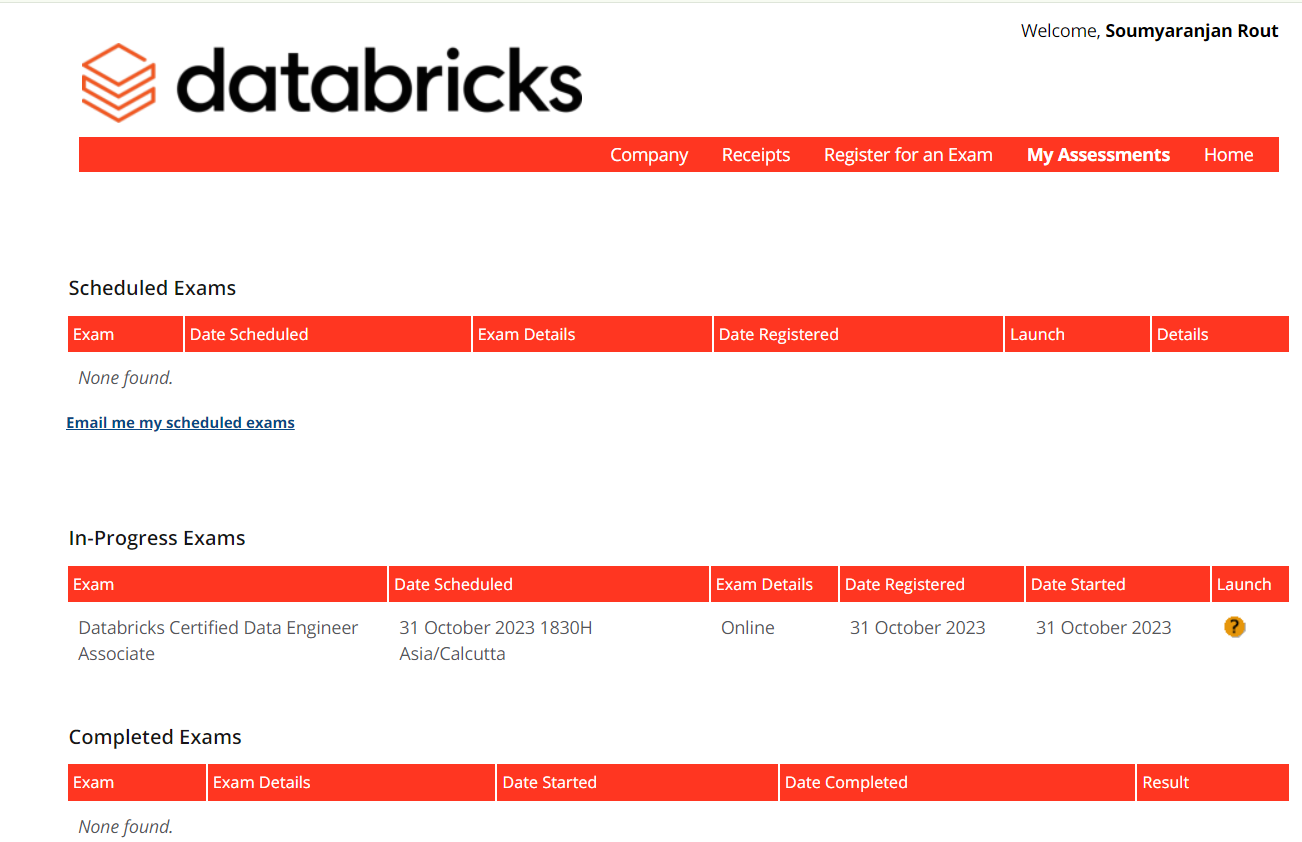Image resolution: width=1302 pixels, height=842 pixels.
Task: Open the Receipts menu item
Action: click(756, 155)
